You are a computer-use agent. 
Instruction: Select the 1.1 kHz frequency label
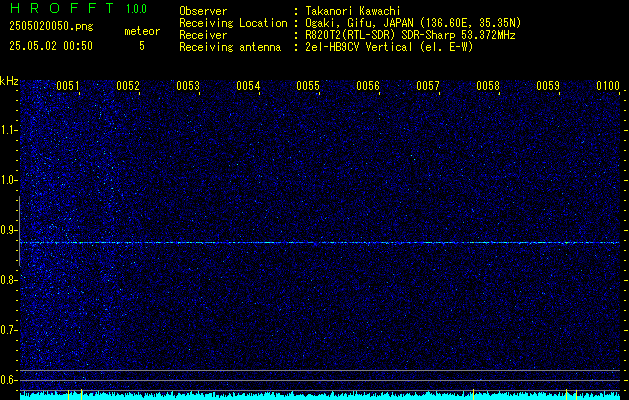(x=8, y=130)
